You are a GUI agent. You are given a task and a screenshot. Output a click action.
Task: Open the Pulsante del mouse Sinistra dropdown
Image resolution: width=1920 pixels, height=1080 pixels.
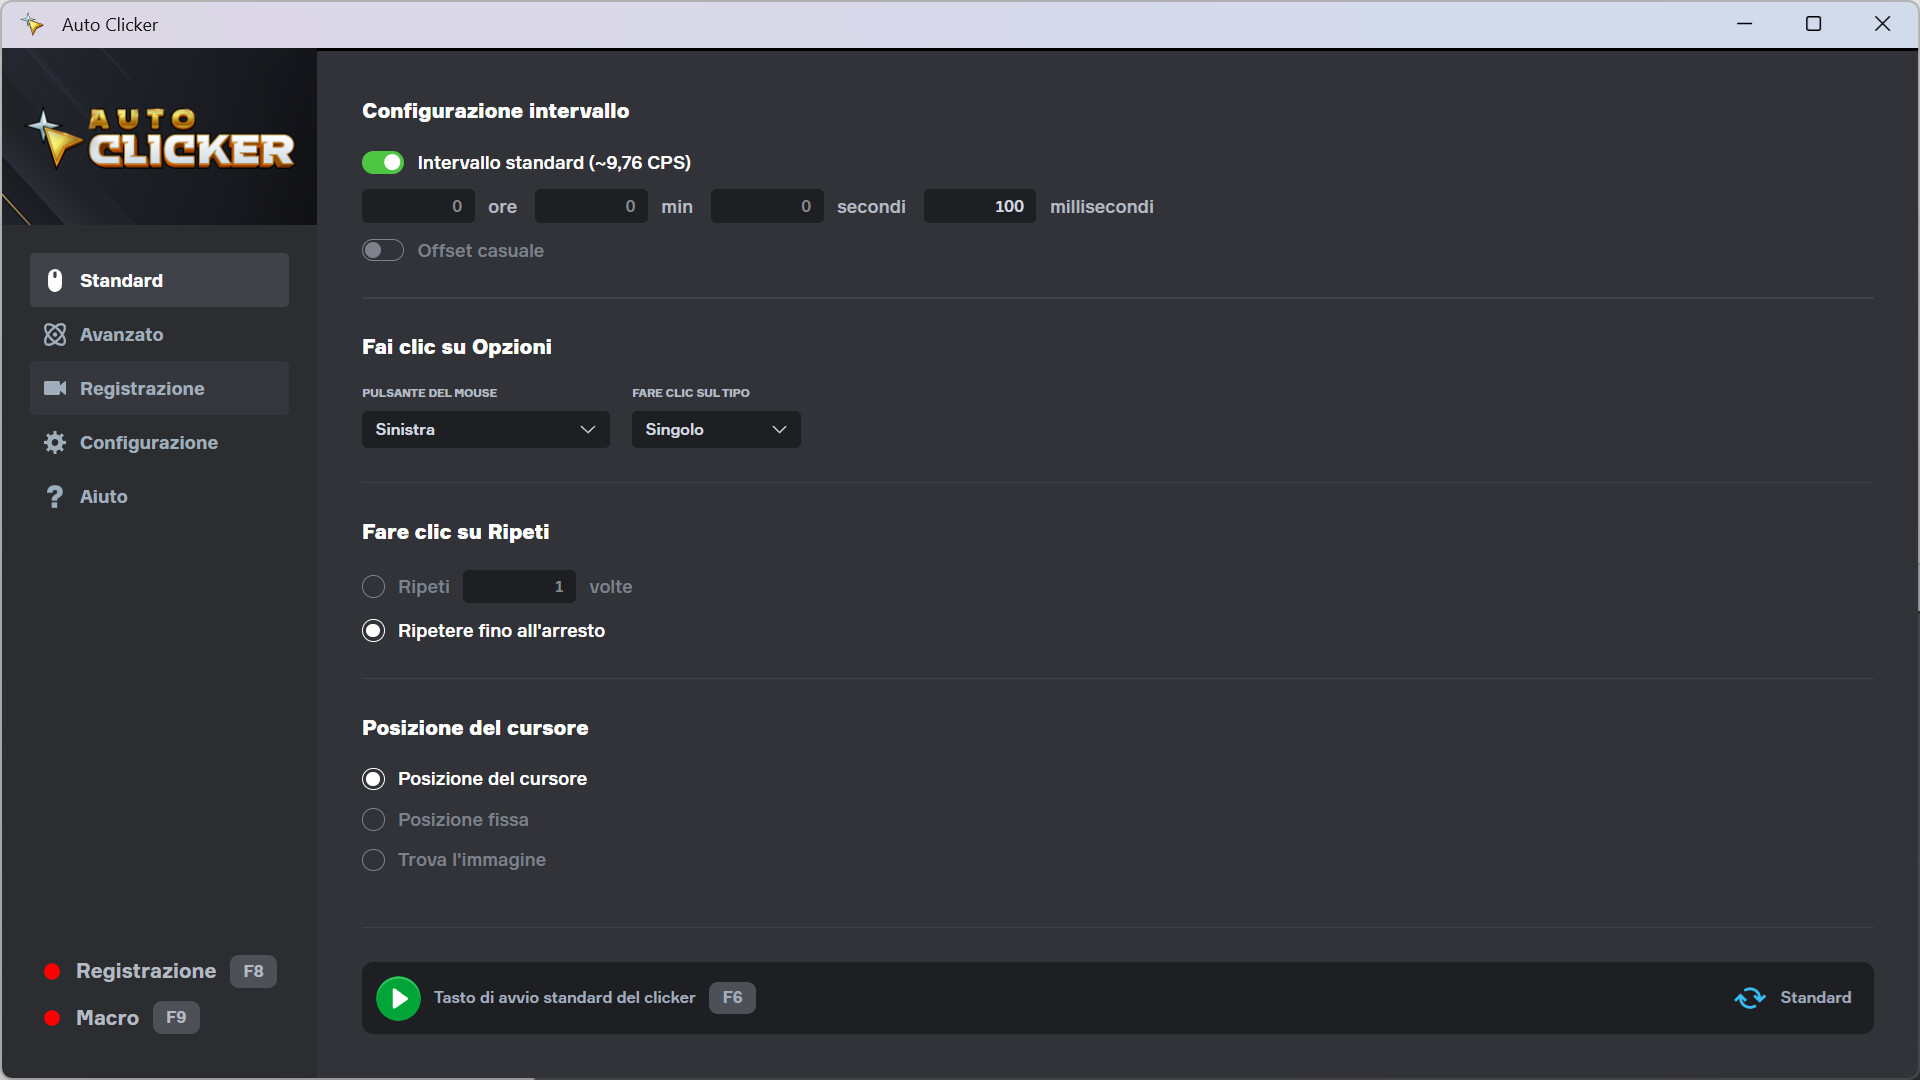pos(485,429)
